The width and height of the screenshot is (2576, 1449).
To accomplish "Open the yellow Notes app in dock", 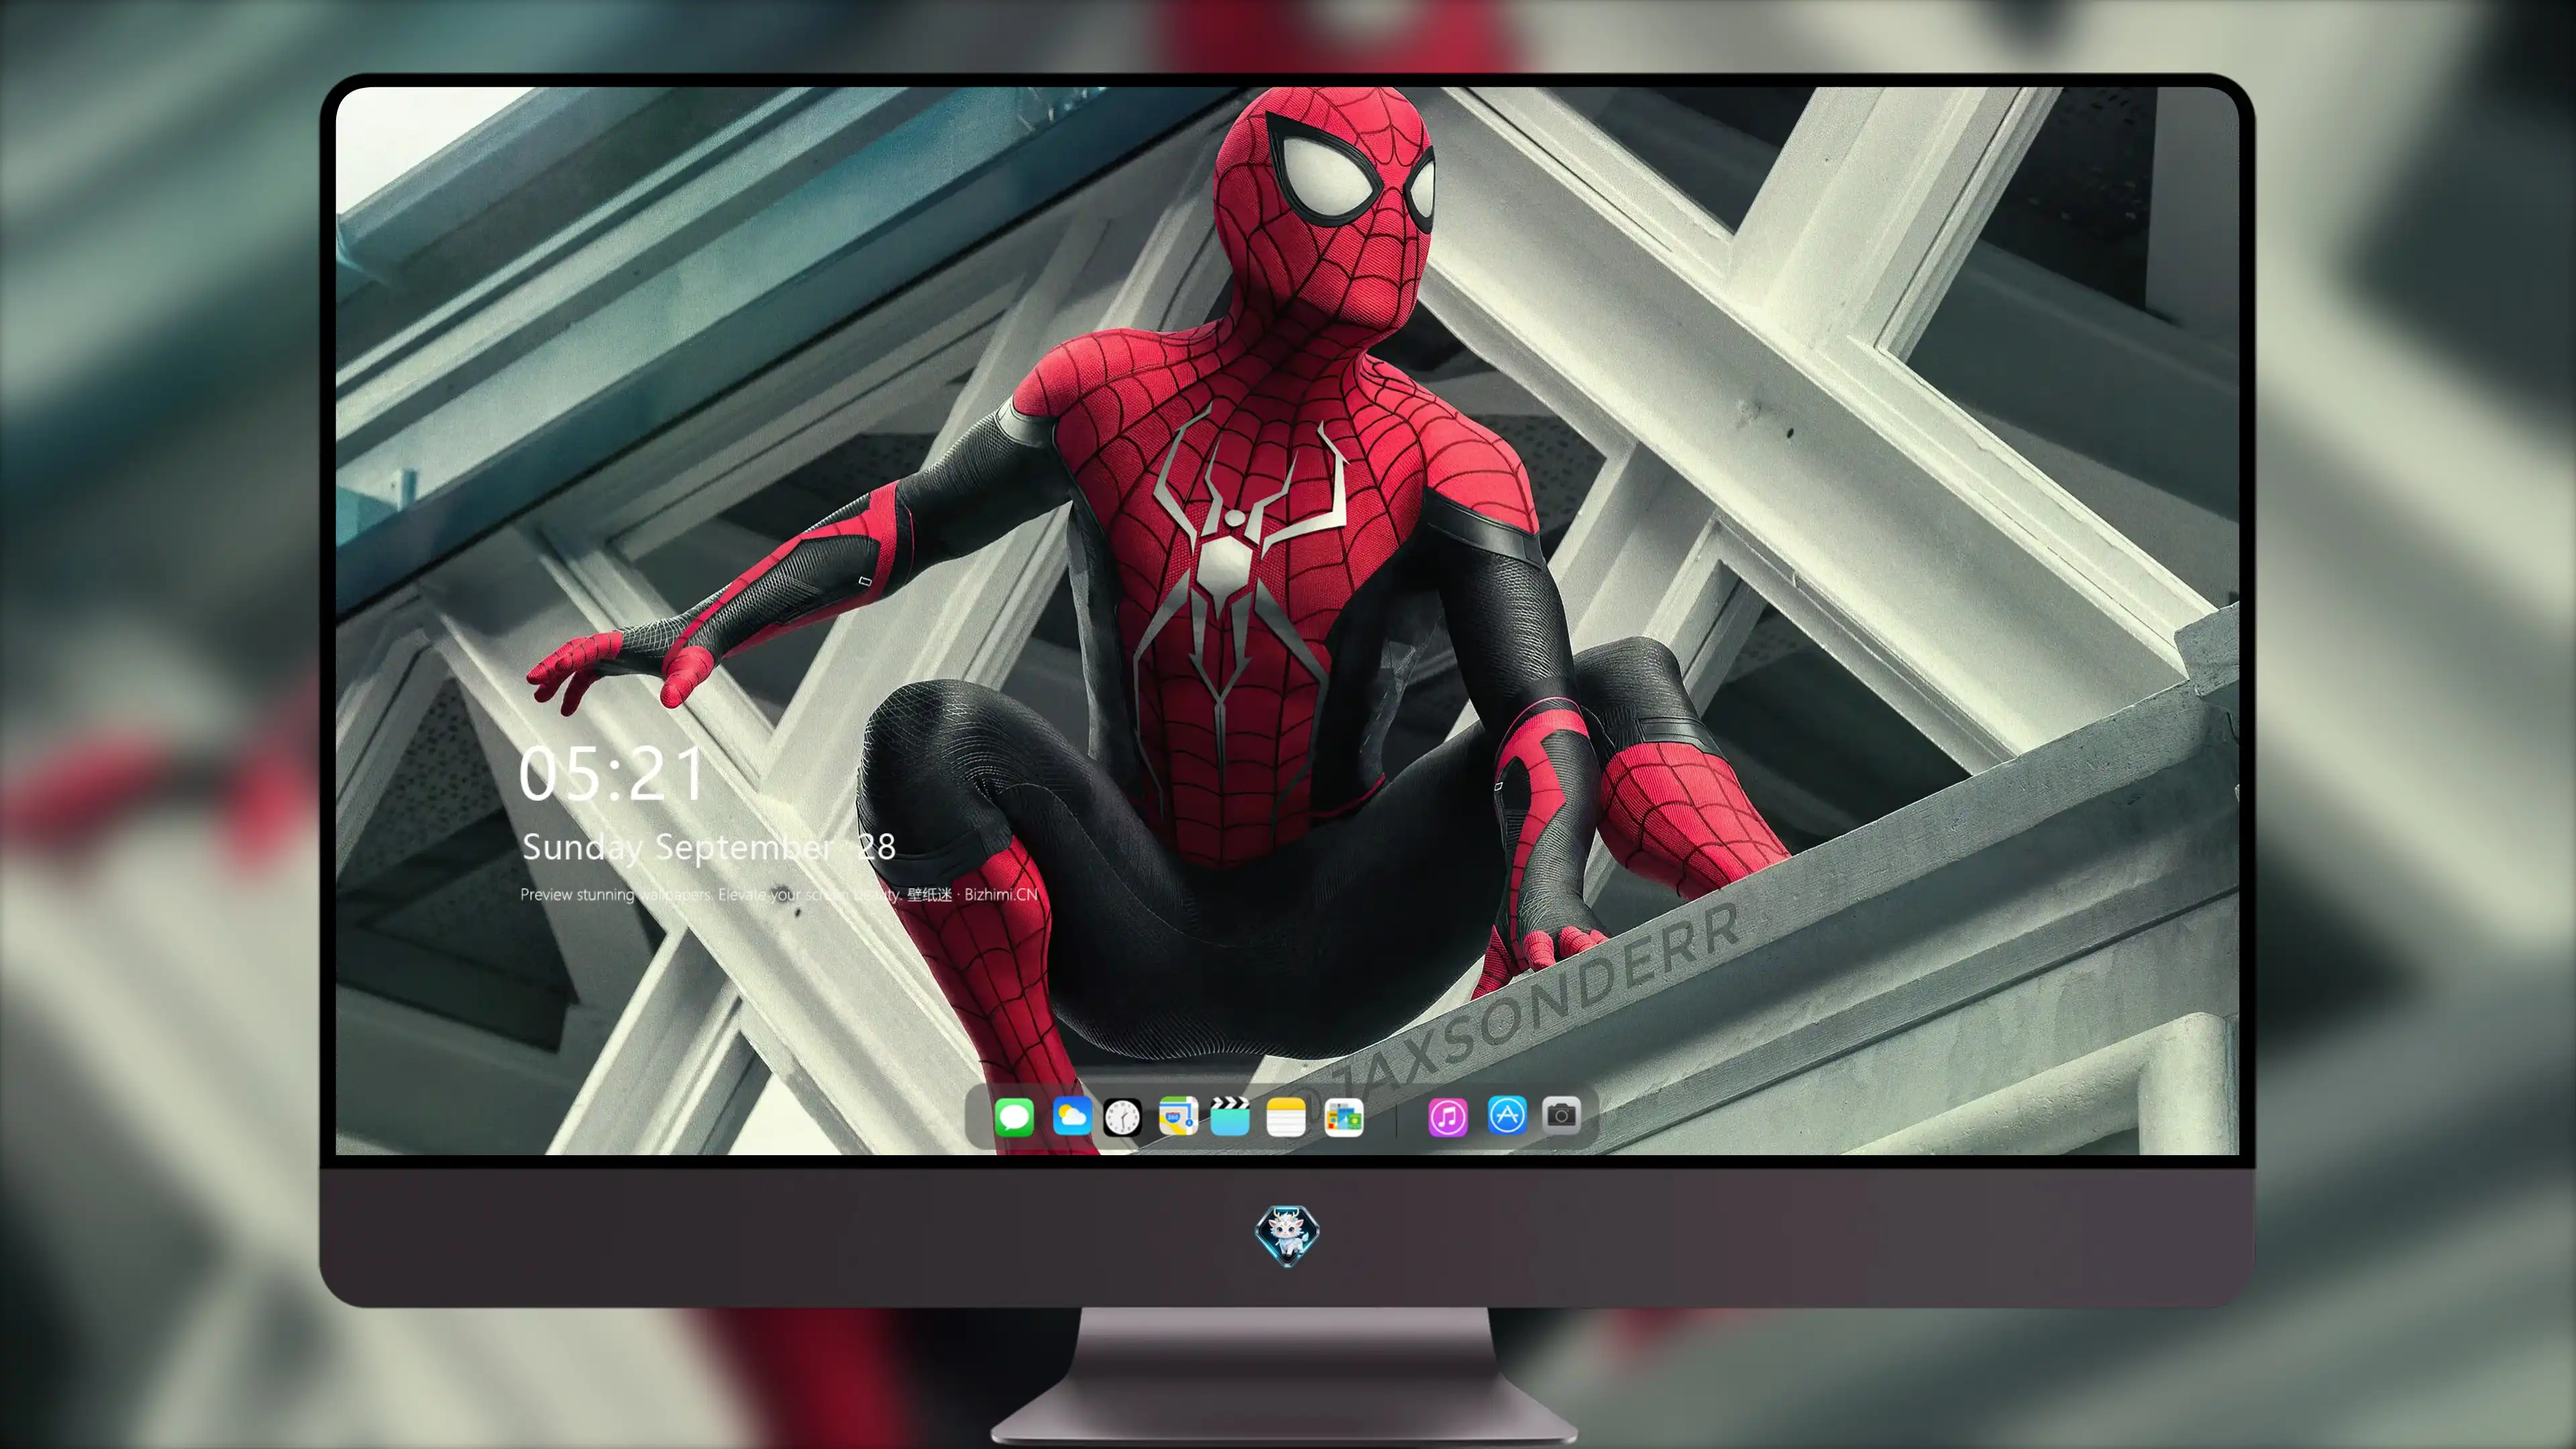I will [1286, 1116].
